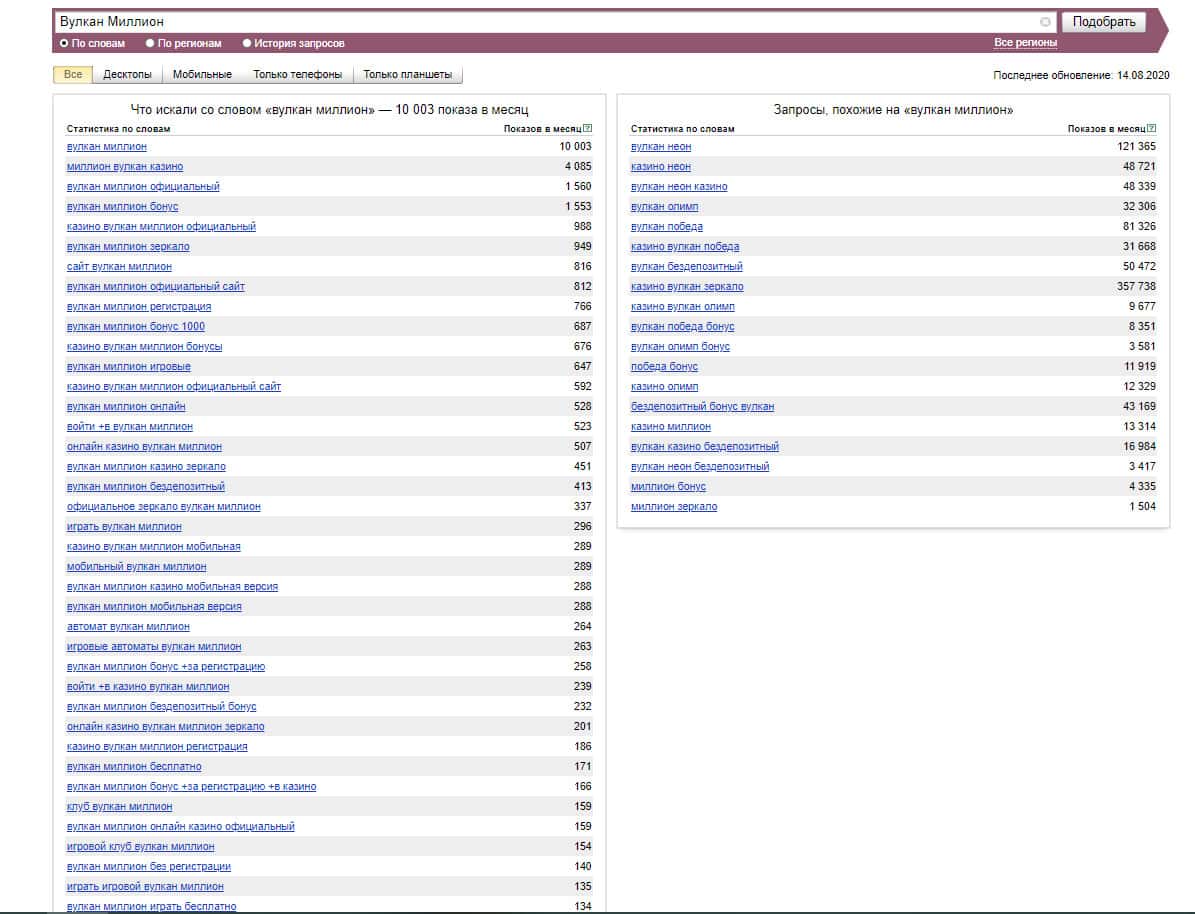Open the 'миллион вулкан казино' query link
The width and height of the screenshot is (1195, 914).
pos(125,167)
